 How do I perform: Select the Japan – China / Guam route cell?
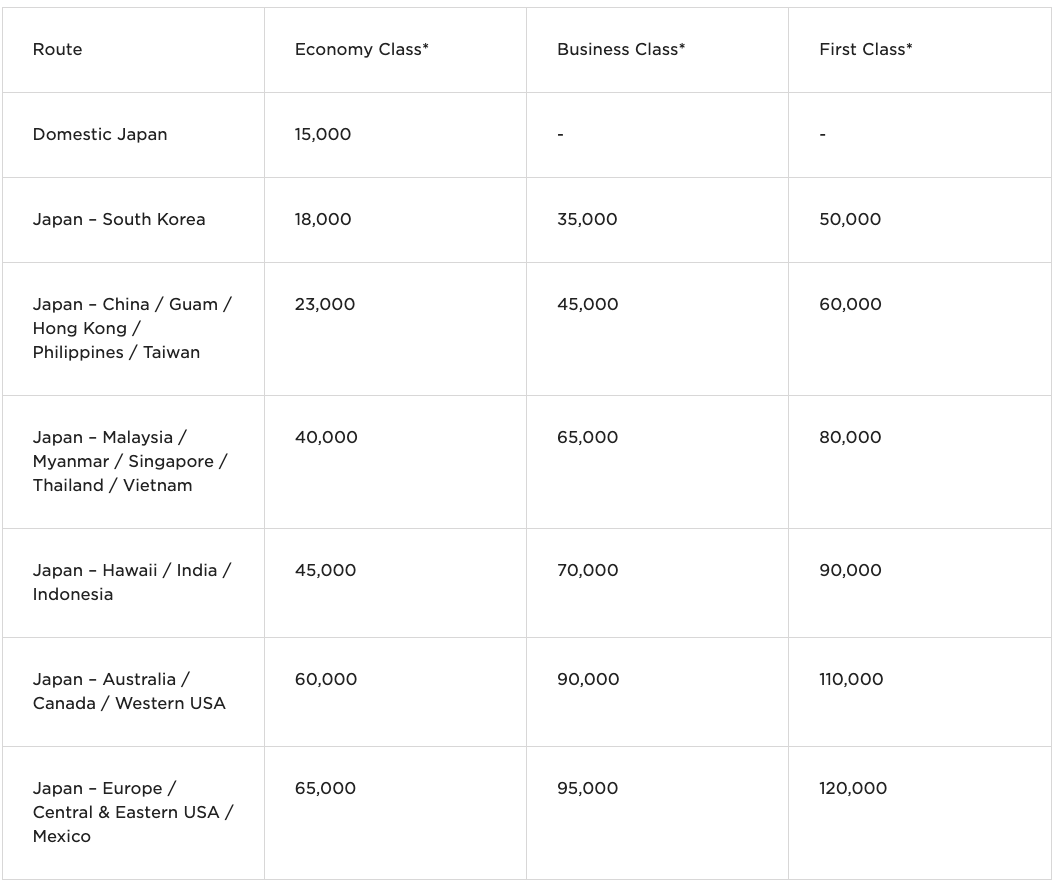tap(132, 329)
